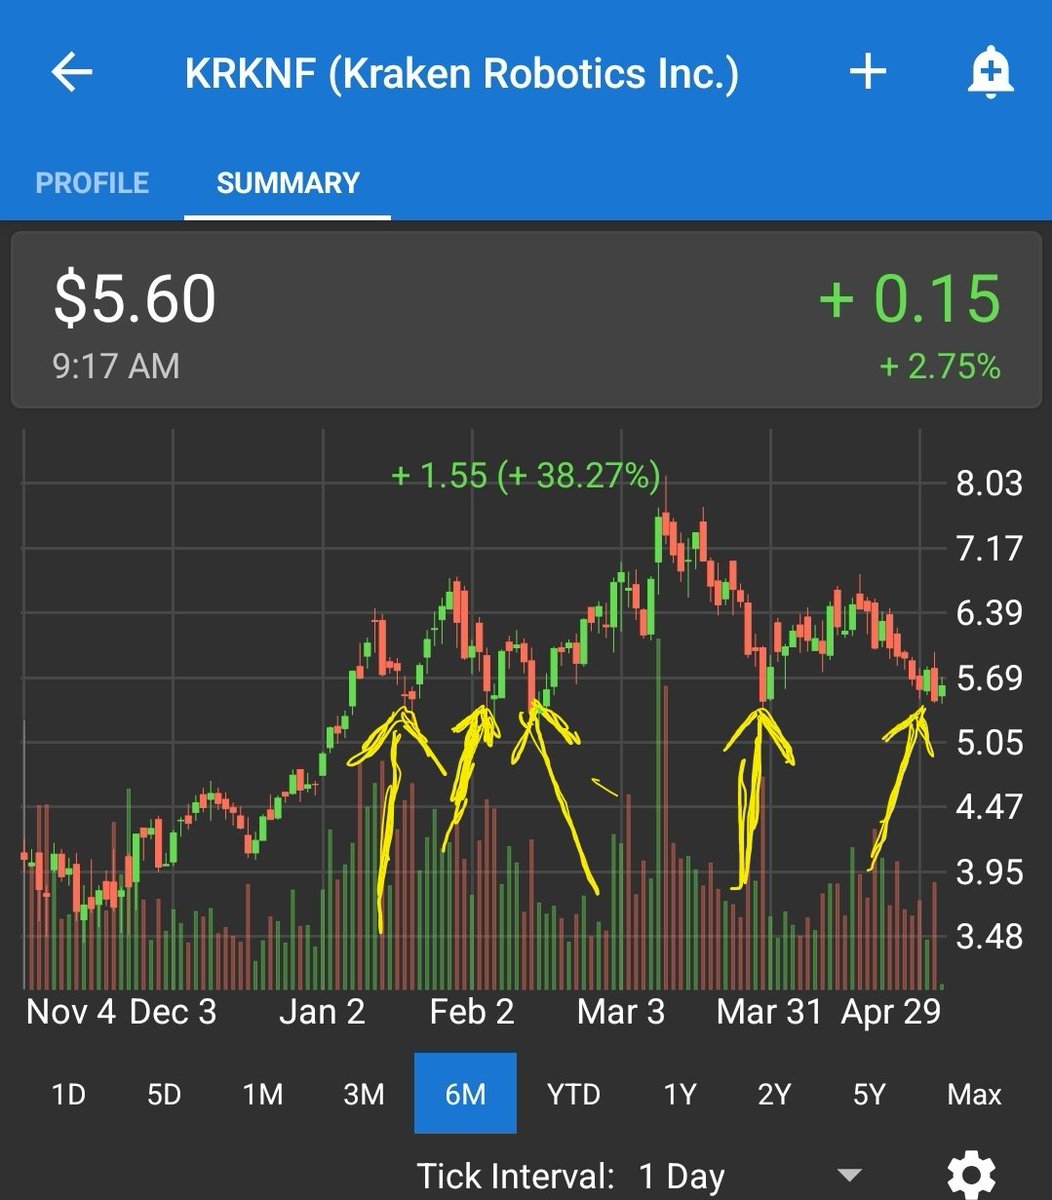Go back with the left arrow
1052x1200 pixels.
(72, 73)
